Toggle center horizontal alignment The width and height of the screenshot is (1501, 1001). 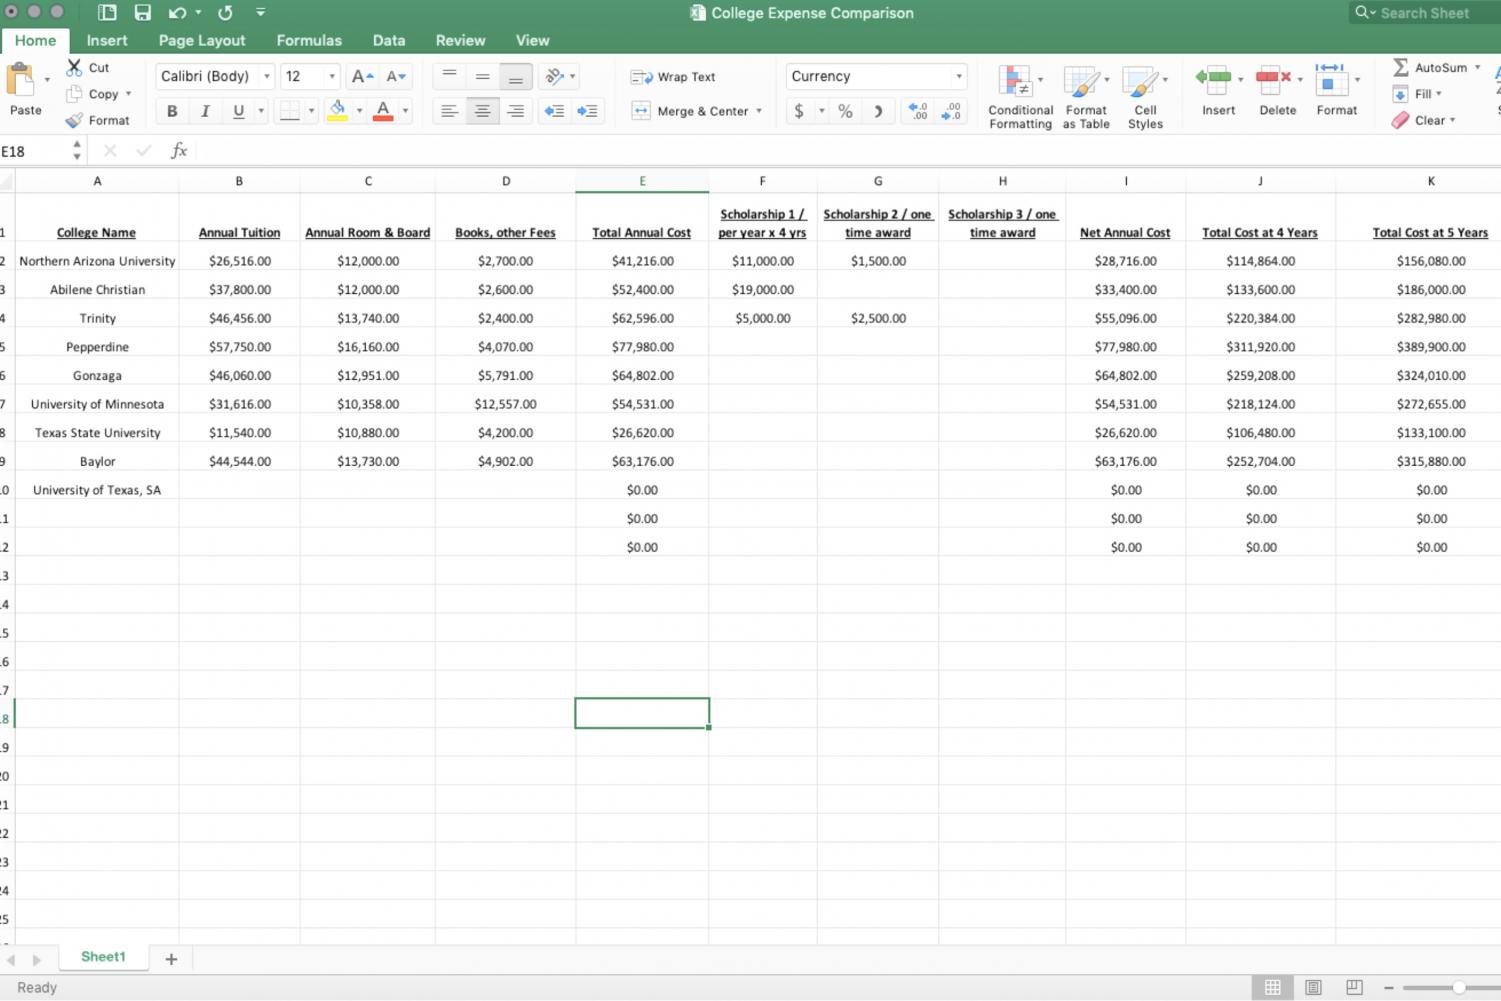[482, 111]
